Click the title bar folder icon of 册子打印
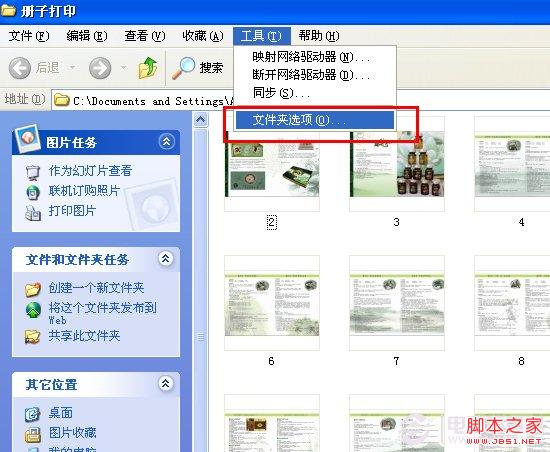Image resolution: width=550 pixels, height=452 pixels. click(8, 11)
